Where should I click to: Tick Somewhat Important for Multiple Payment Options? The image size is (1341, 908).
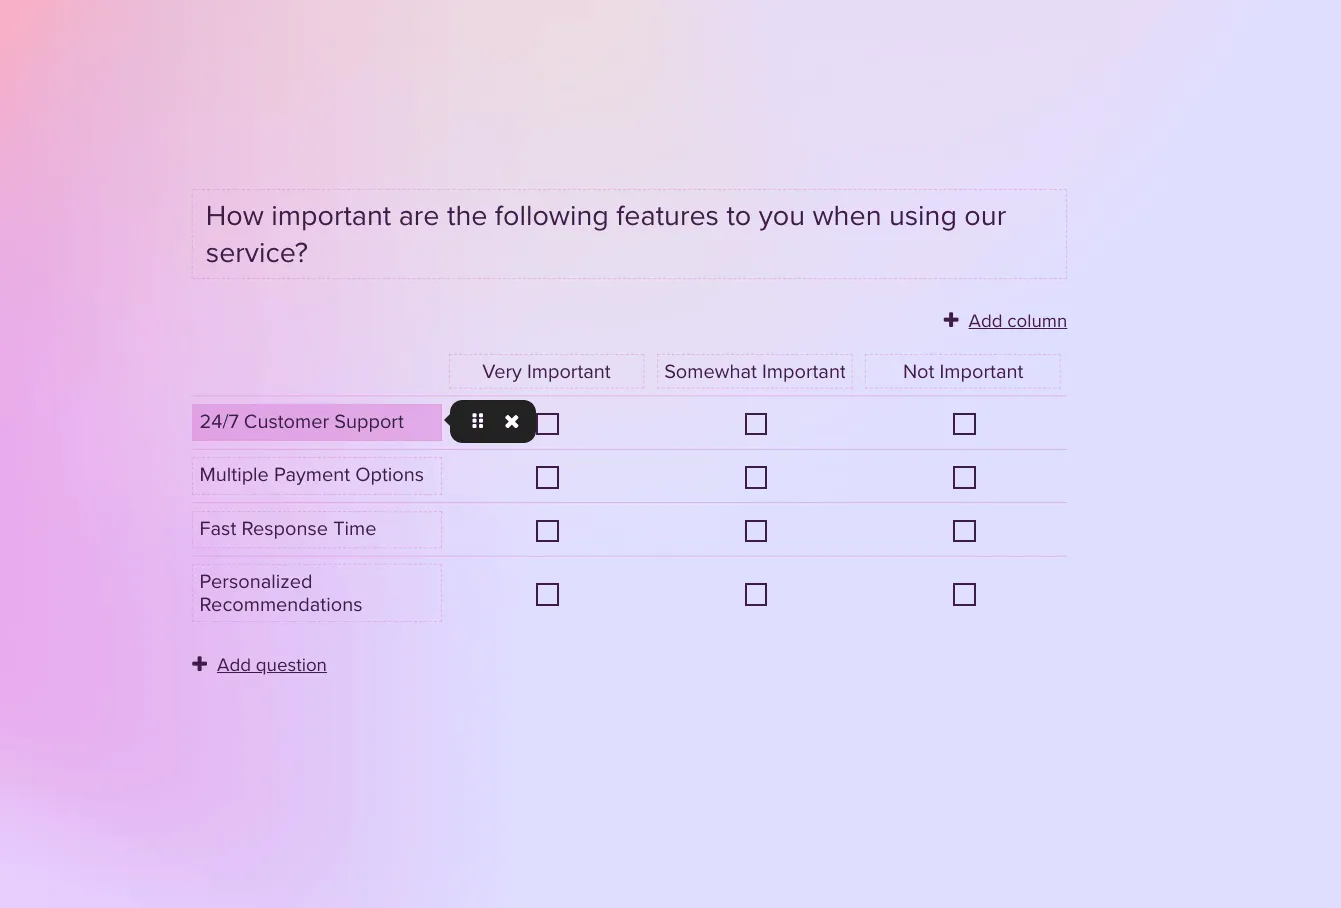point(756,478)
